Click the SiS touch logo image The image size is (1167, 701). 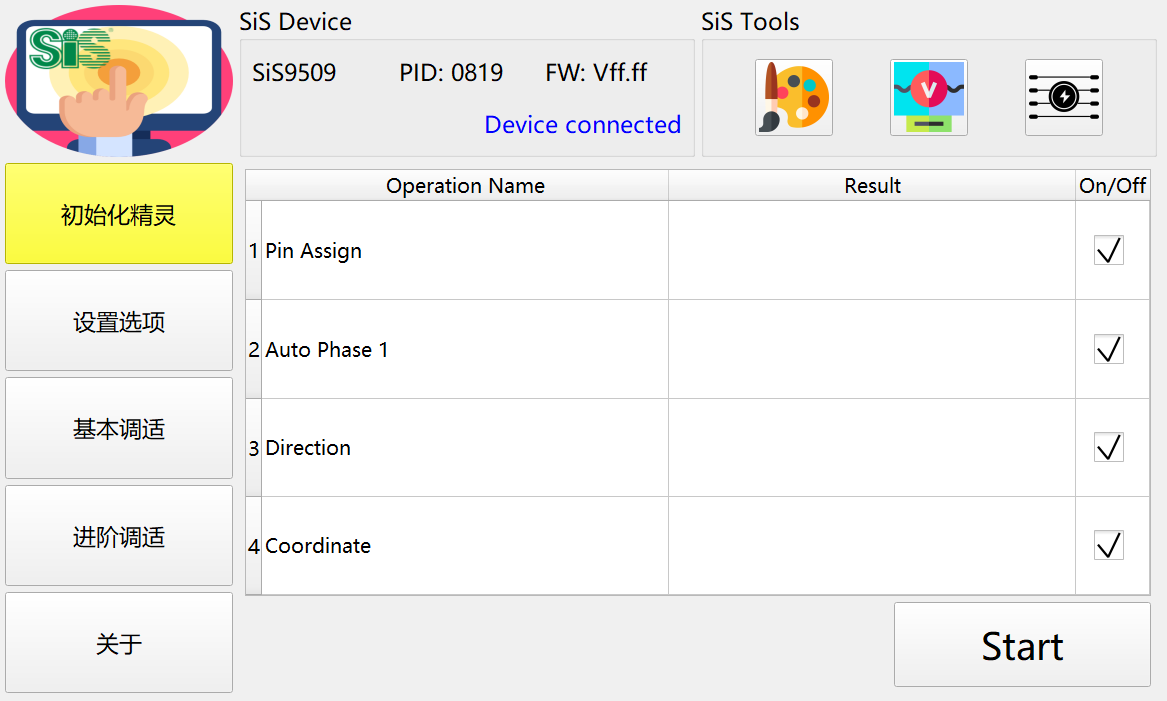119,81
